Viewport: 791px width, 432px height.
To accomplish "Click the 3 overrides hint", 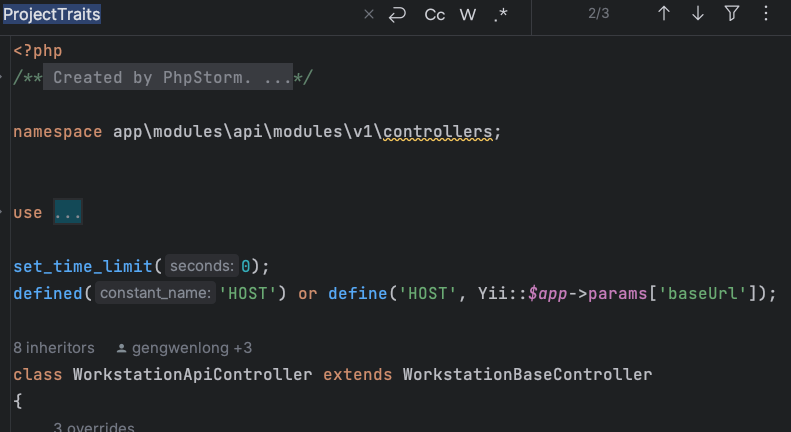I will point(94,427).
